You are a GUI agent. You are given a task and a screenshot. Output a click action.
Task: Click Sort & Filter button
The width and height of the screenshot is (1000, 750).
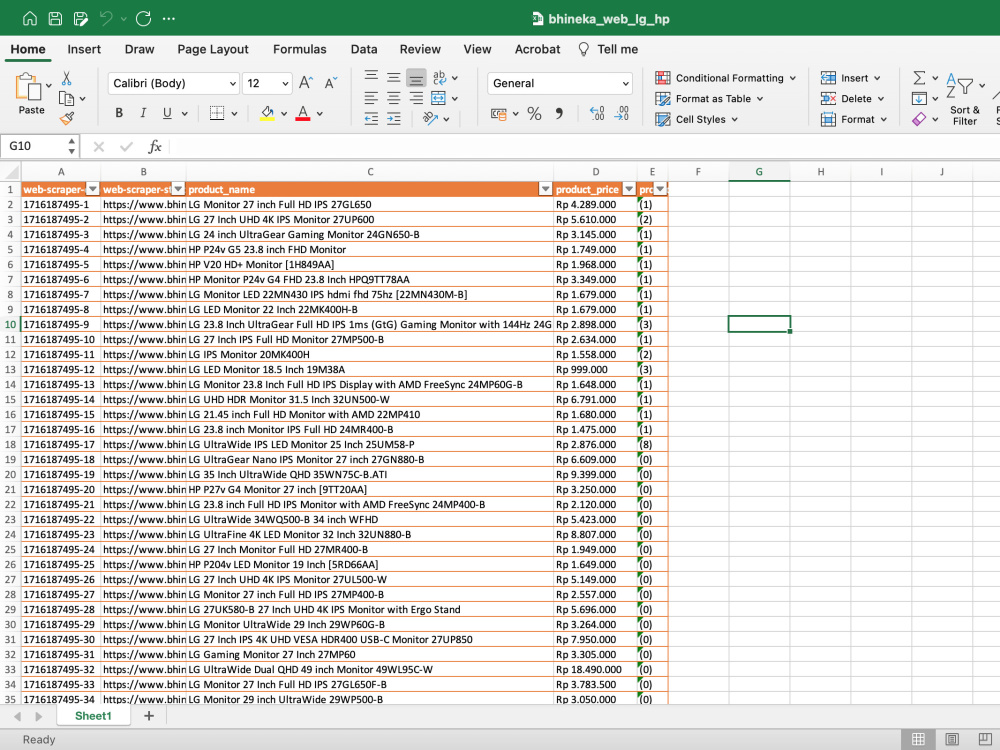tap(966, 98)
